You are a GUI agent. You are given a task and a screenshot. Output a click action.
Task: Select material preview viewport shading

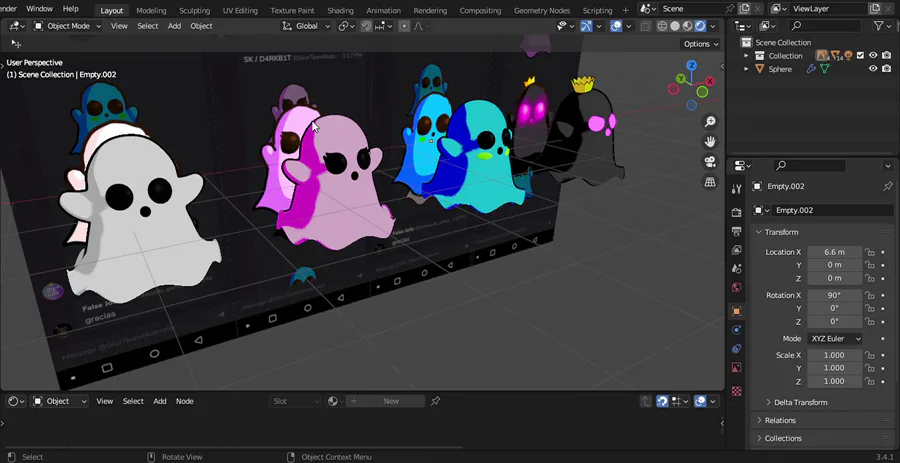[x=688, y=26]
